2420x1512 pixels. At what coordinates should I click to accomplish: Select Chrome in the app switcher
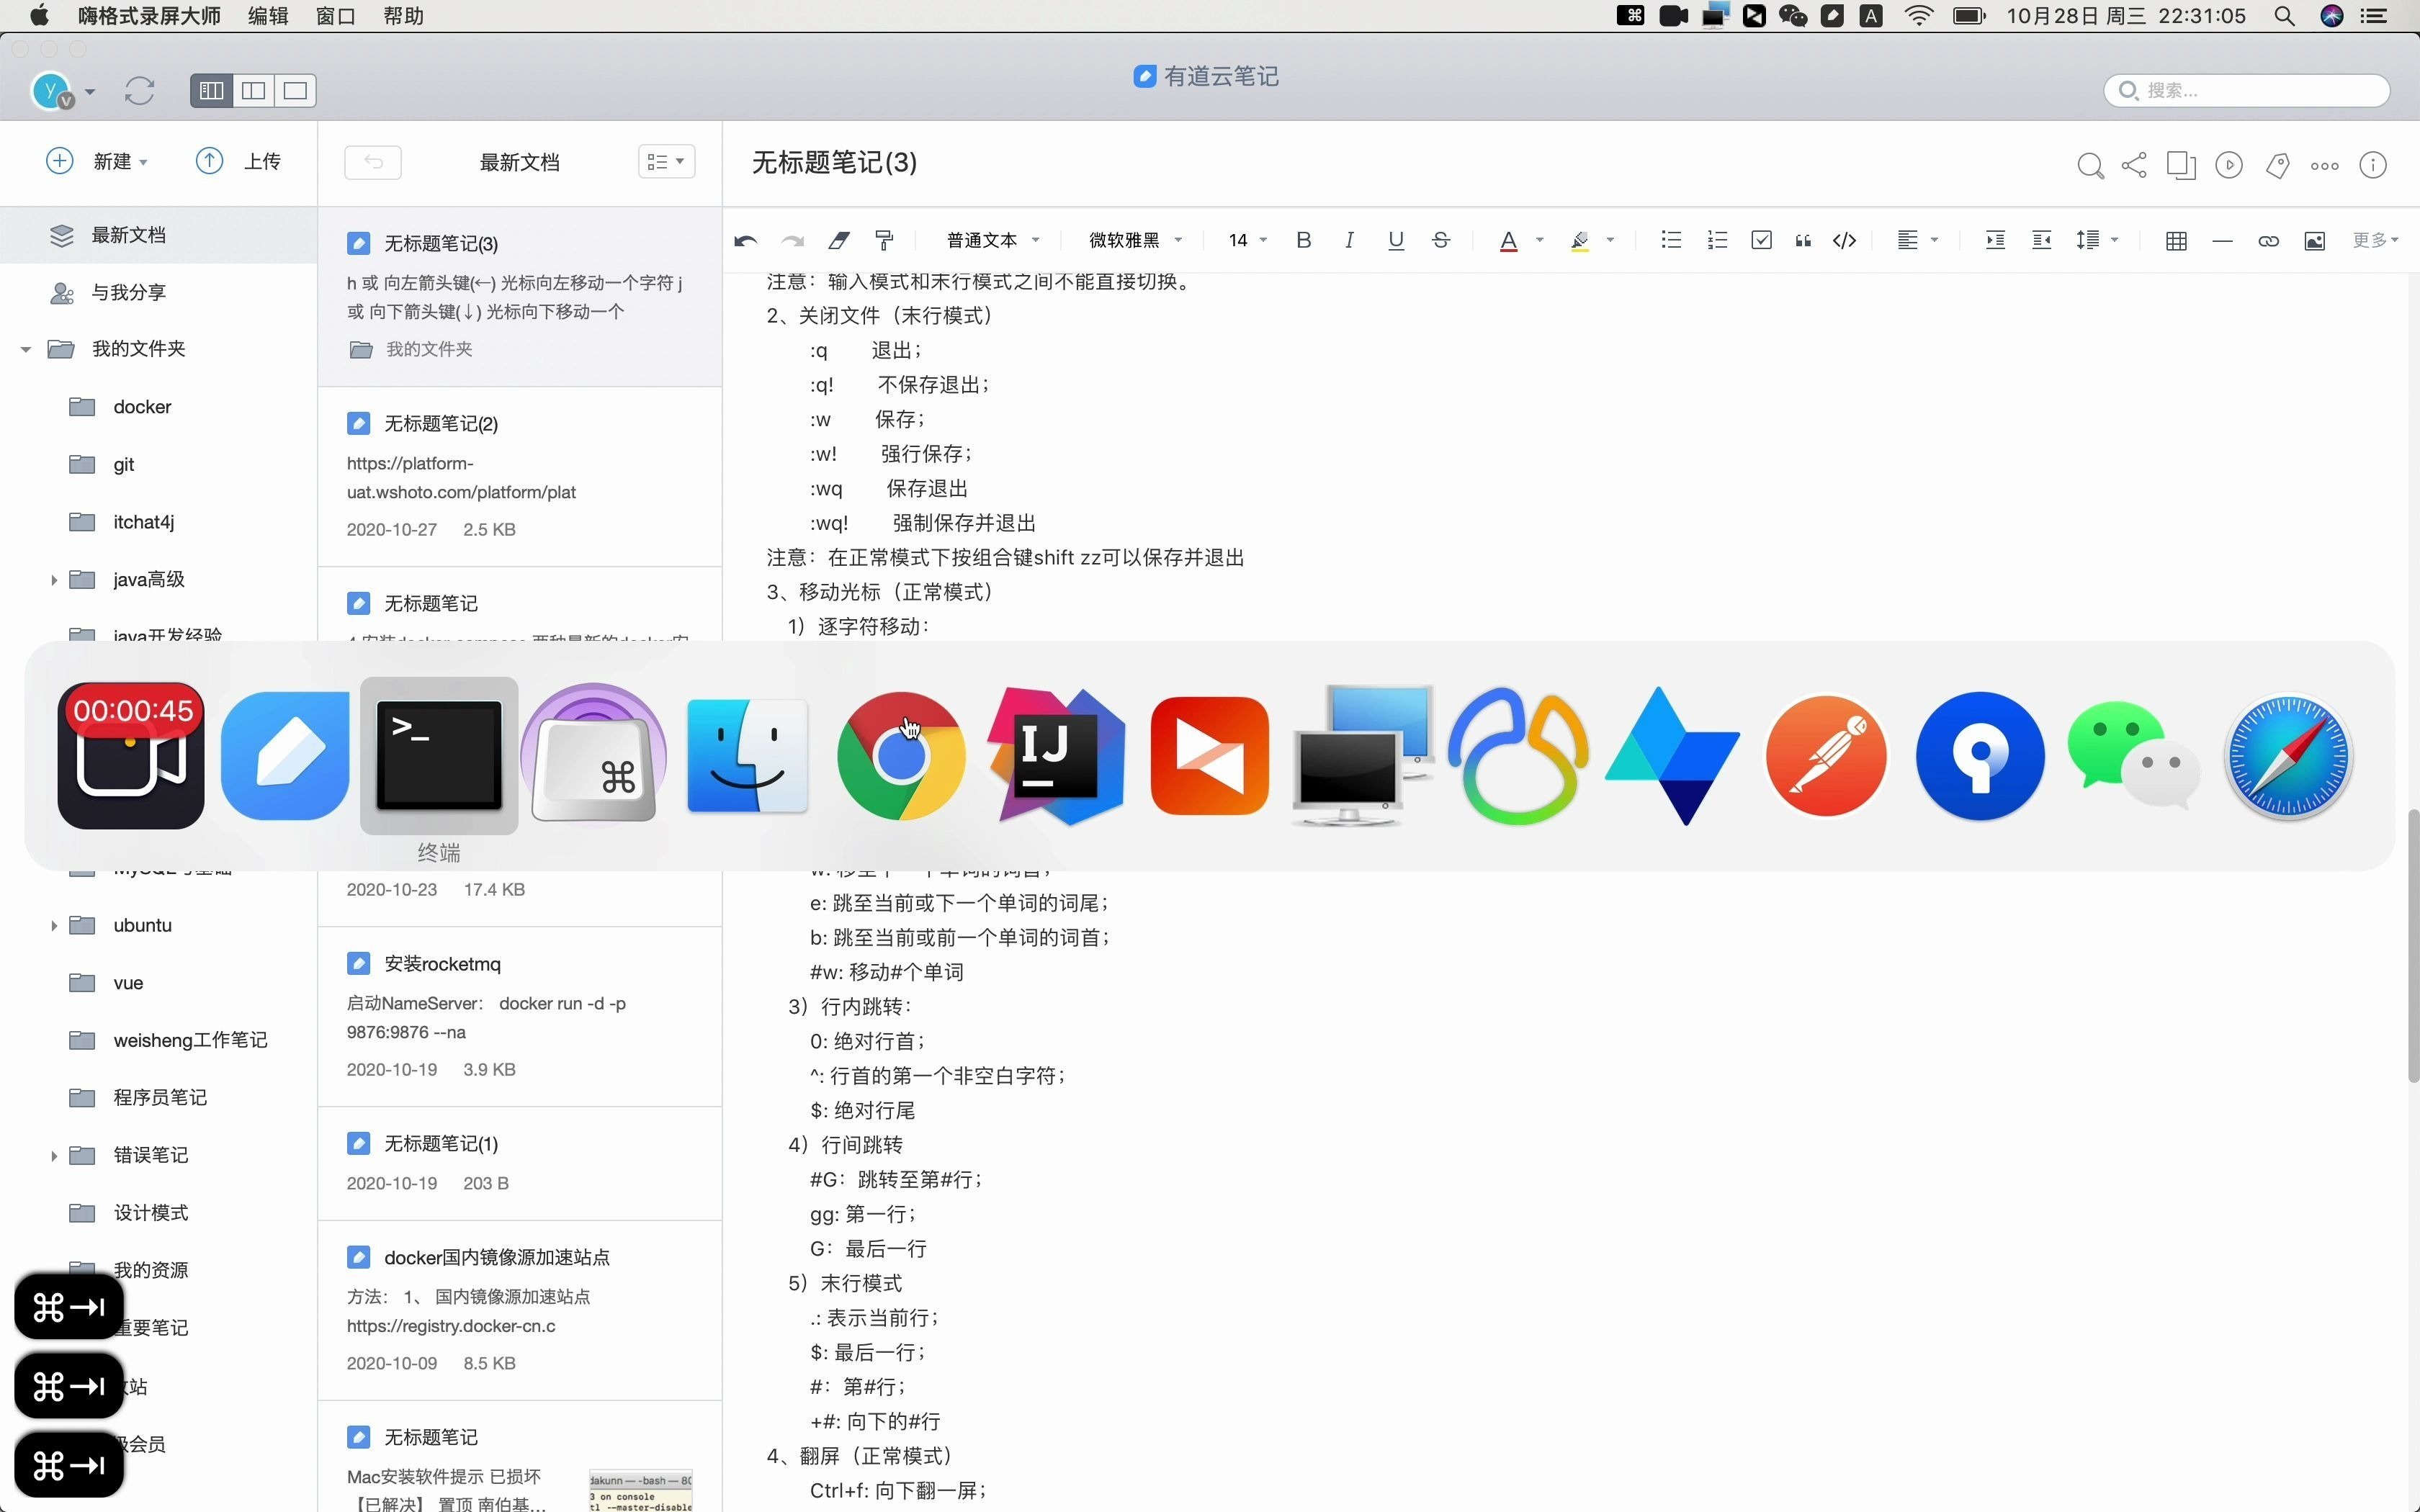[x=901, y=756]
